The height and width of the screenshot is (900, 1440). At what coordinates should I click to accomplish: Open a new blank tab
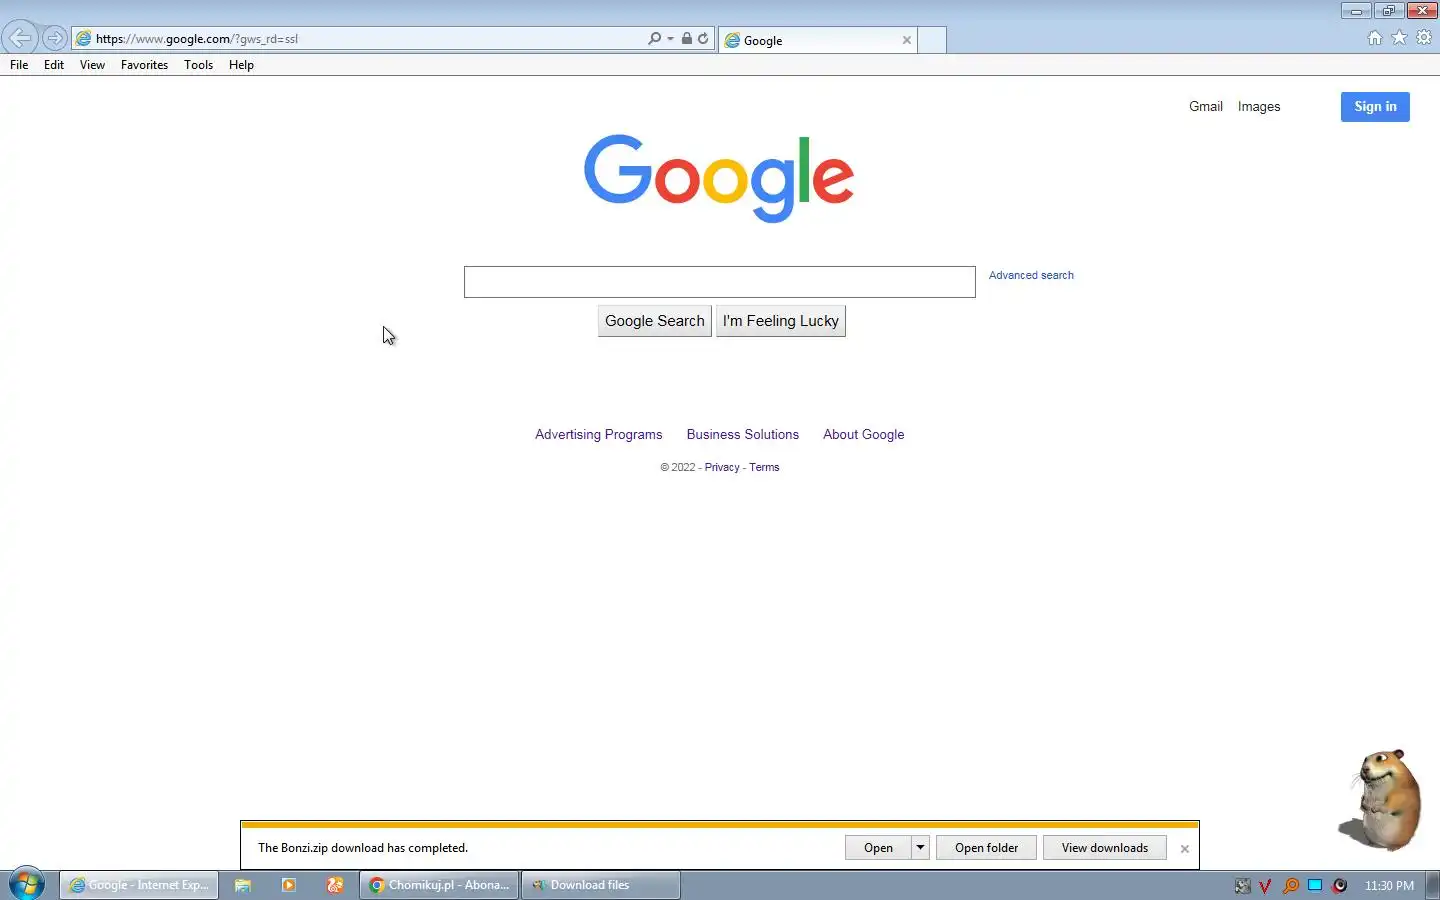click(x=932, y=40)
